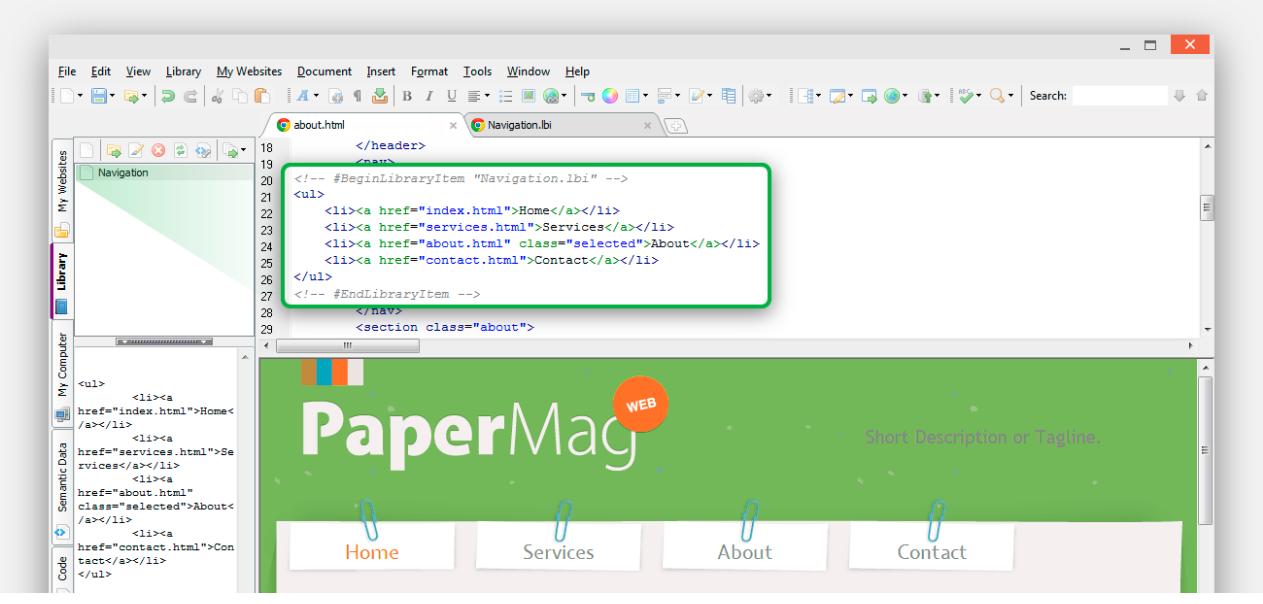This screenshot has width=1263, height=604.
Task: Open dropdown arrow beside insert table icon
Action: click(x=645, y=96)
